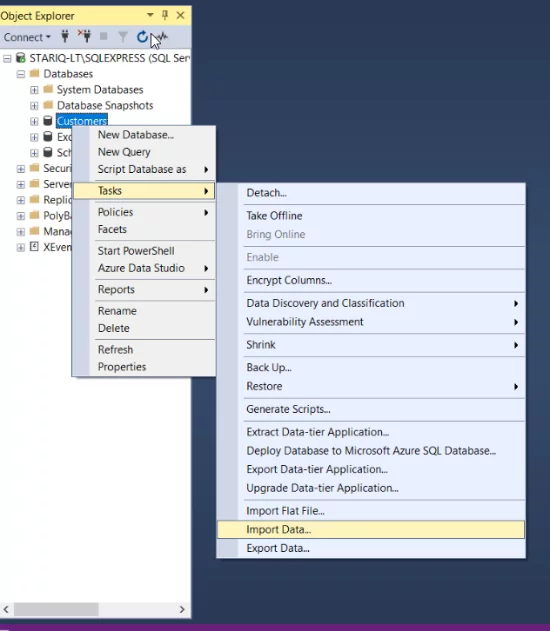The height and width of the screenshot is (631, 550).
Task: Click the scrollbar right arrow in Object Explorer
Action: pos(182,609)
